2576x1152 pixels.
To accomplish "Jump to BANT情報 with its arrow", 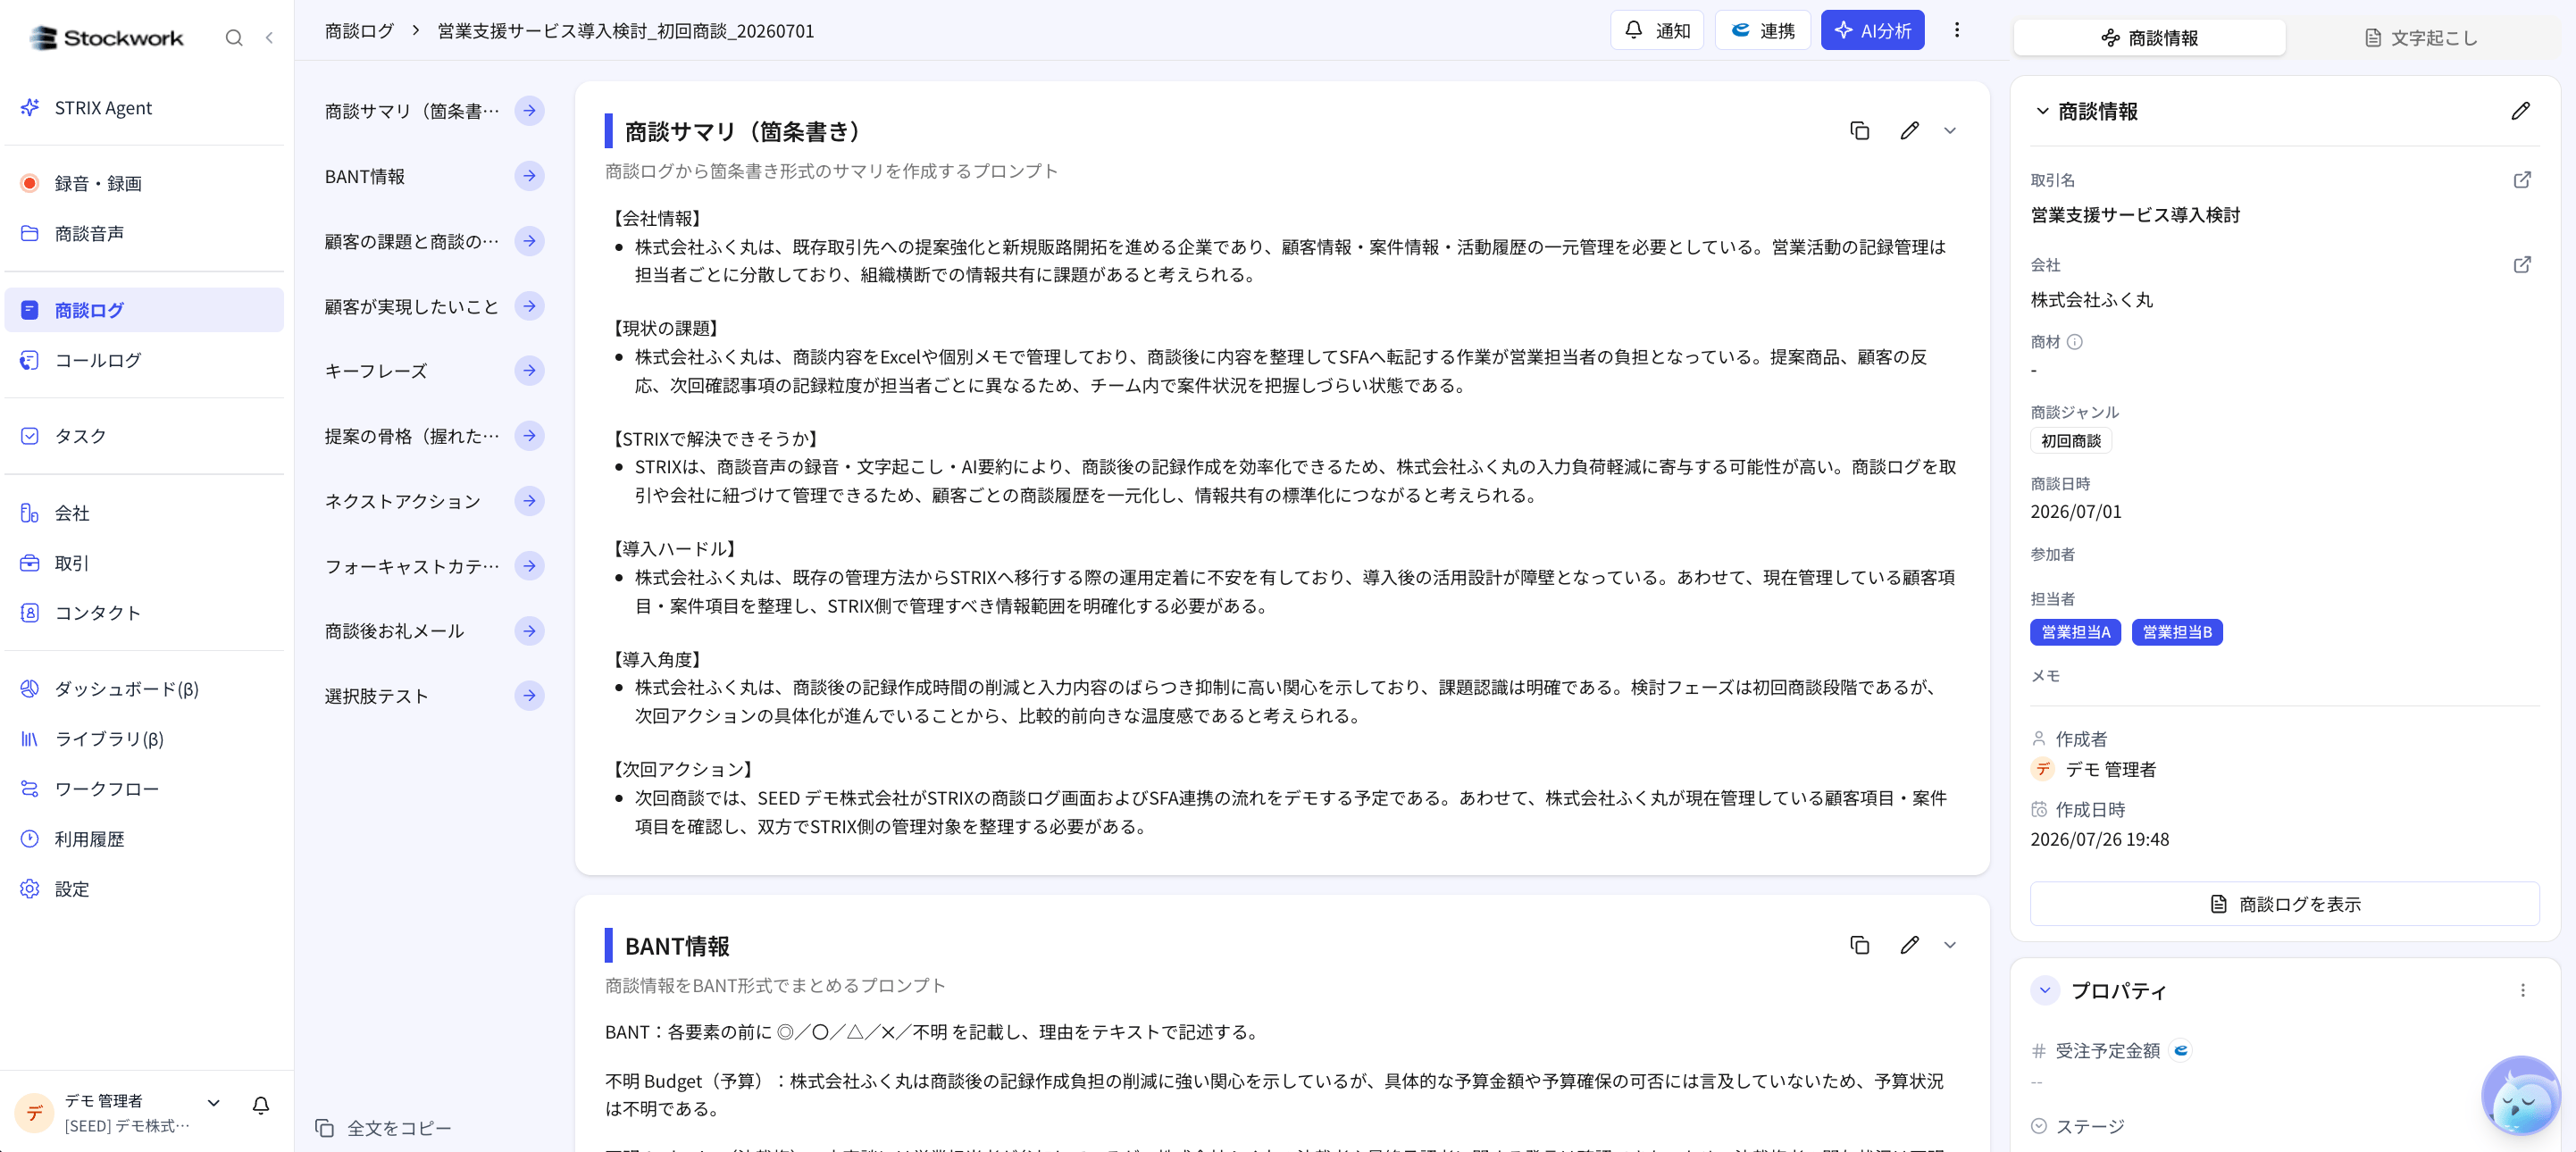I will (529, 176).
